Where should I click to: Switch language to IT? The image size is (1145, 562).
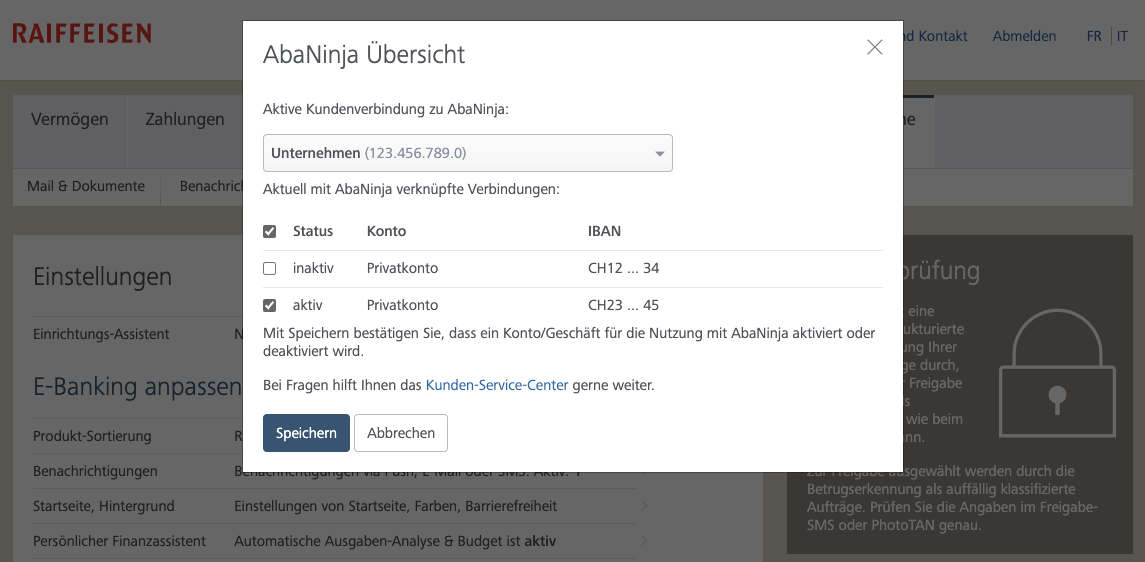(1122, 36)
